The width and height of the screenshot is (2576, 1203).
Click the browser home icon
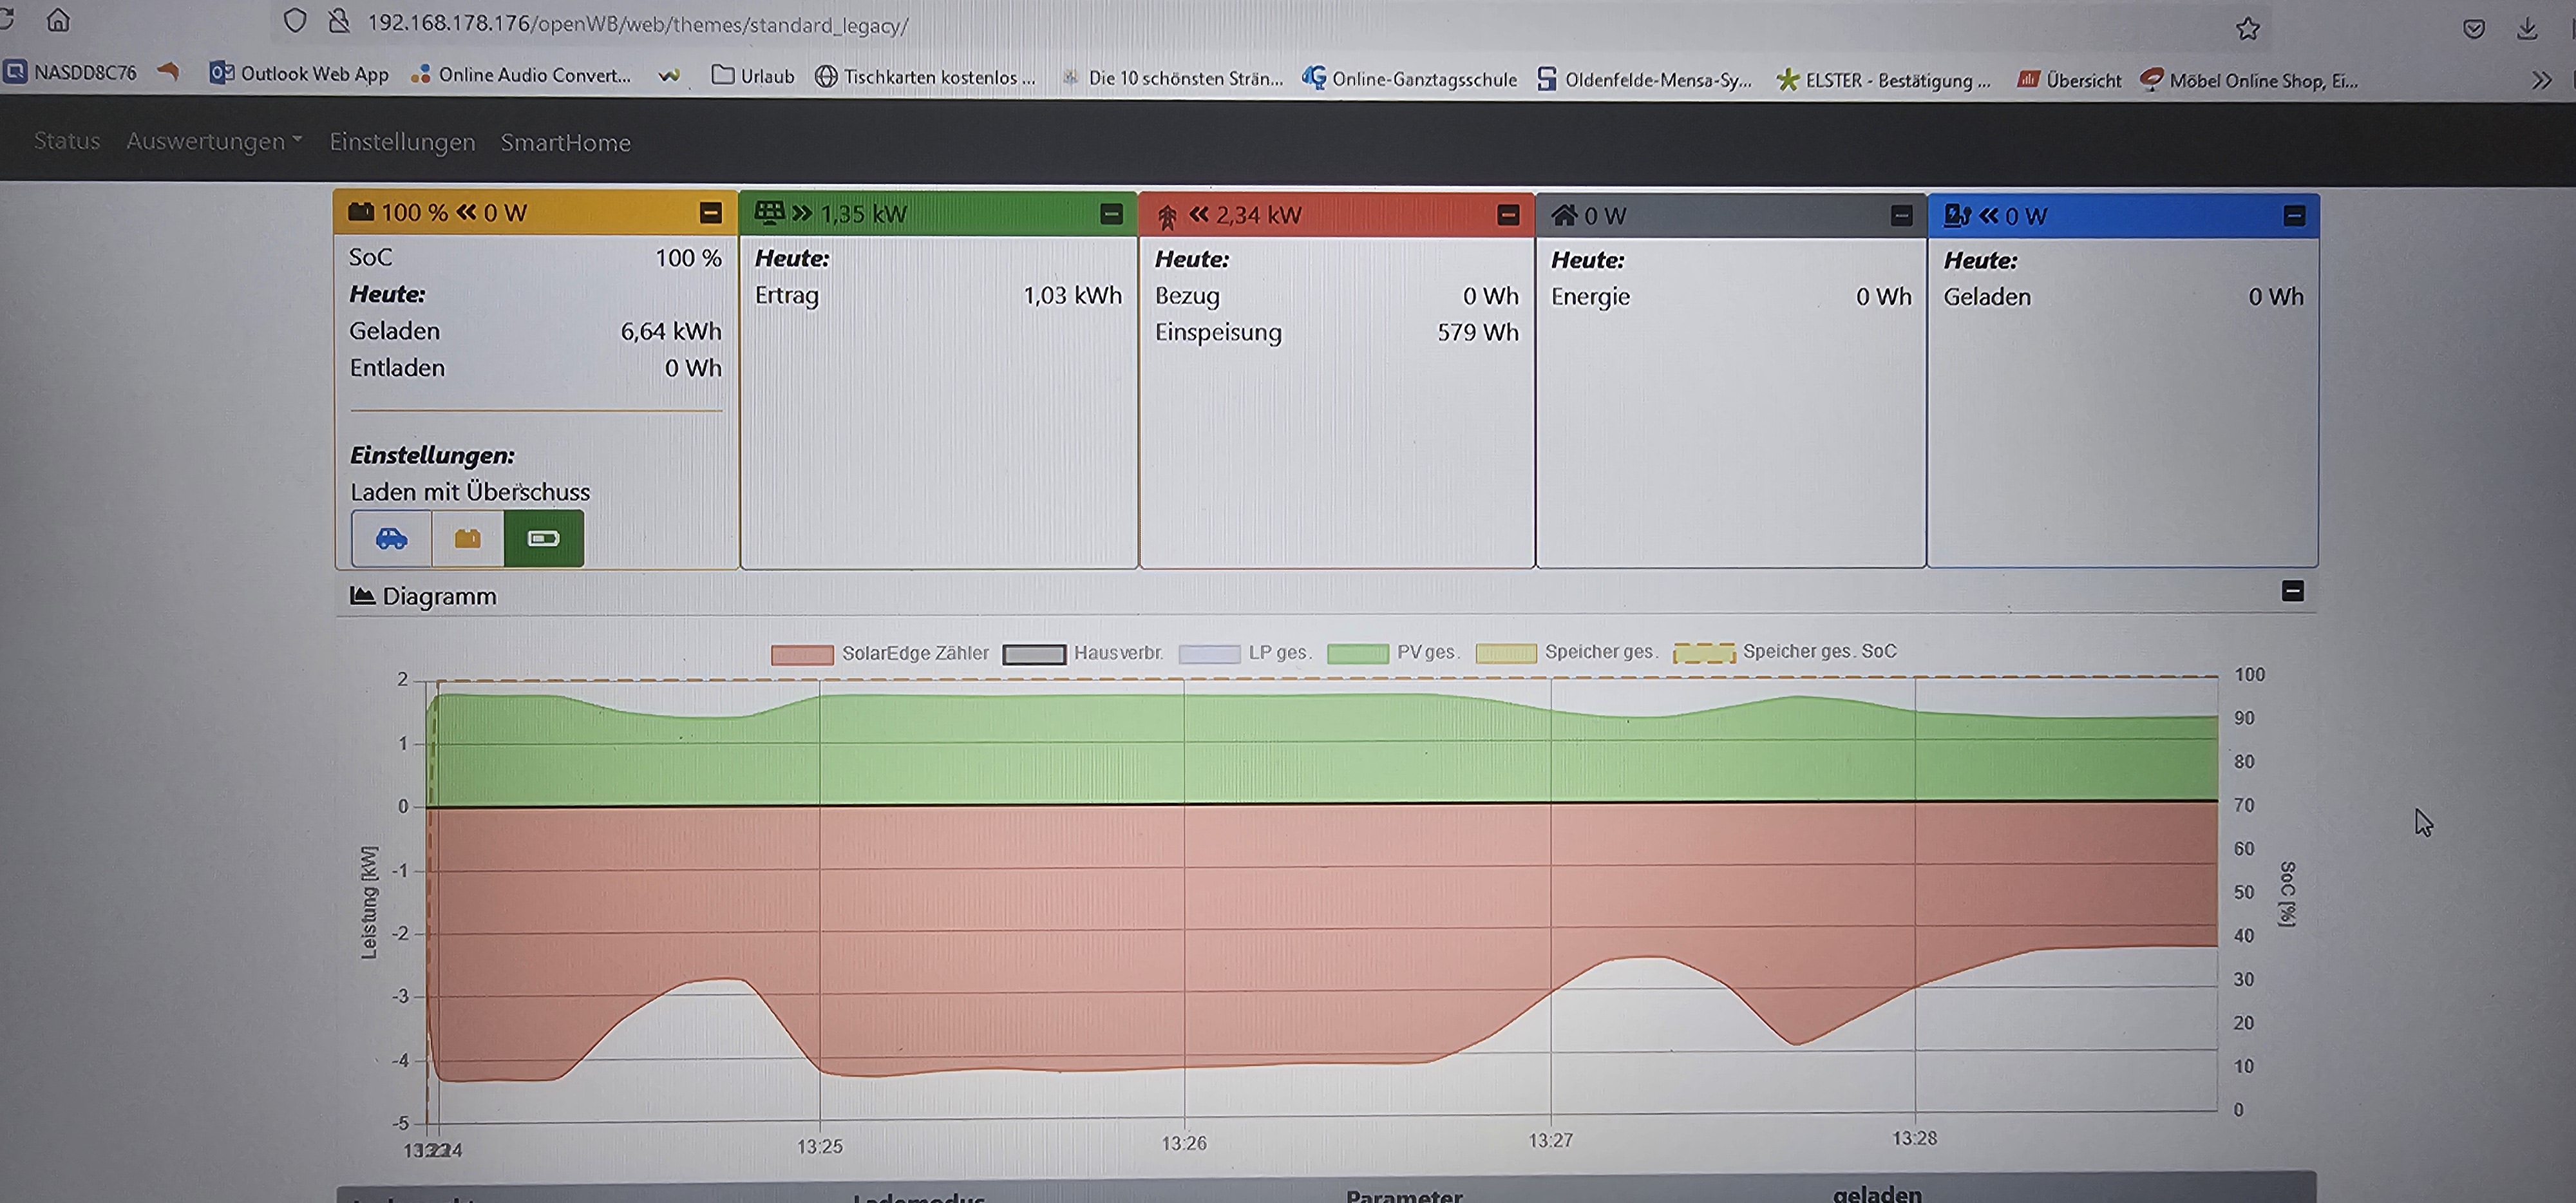(58, 20)
